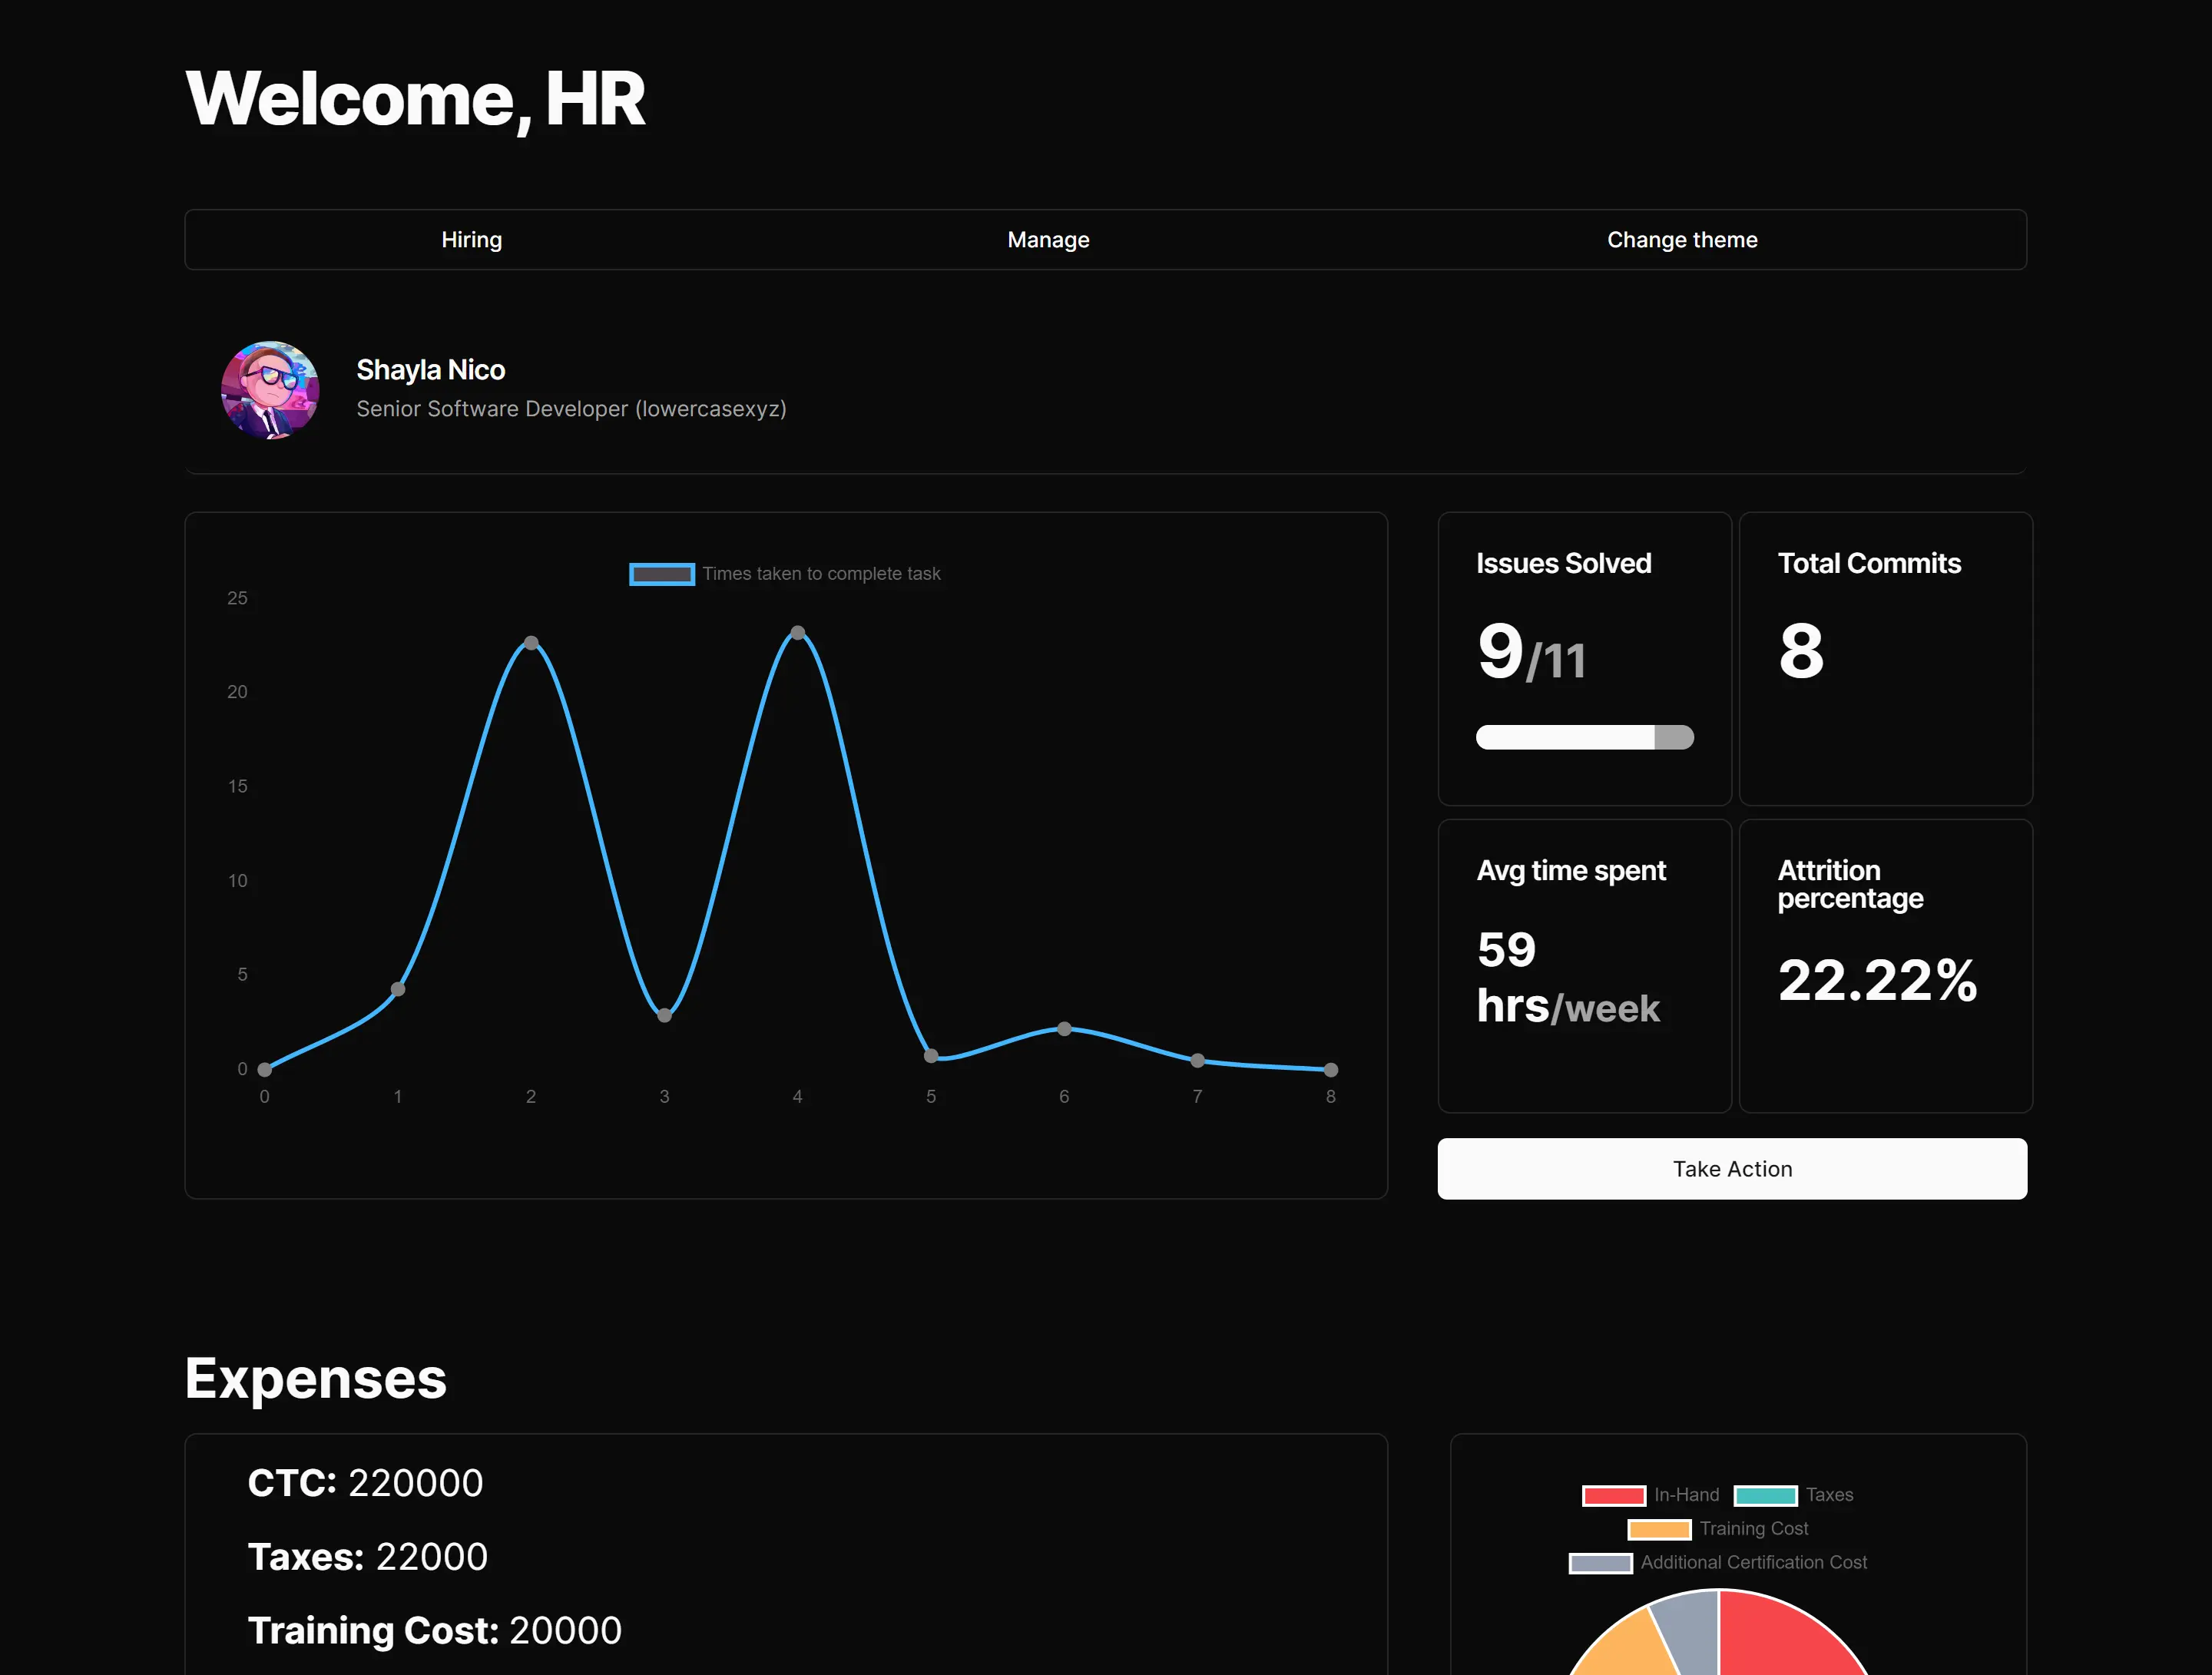Click the line chart peak at x=4

797,633
